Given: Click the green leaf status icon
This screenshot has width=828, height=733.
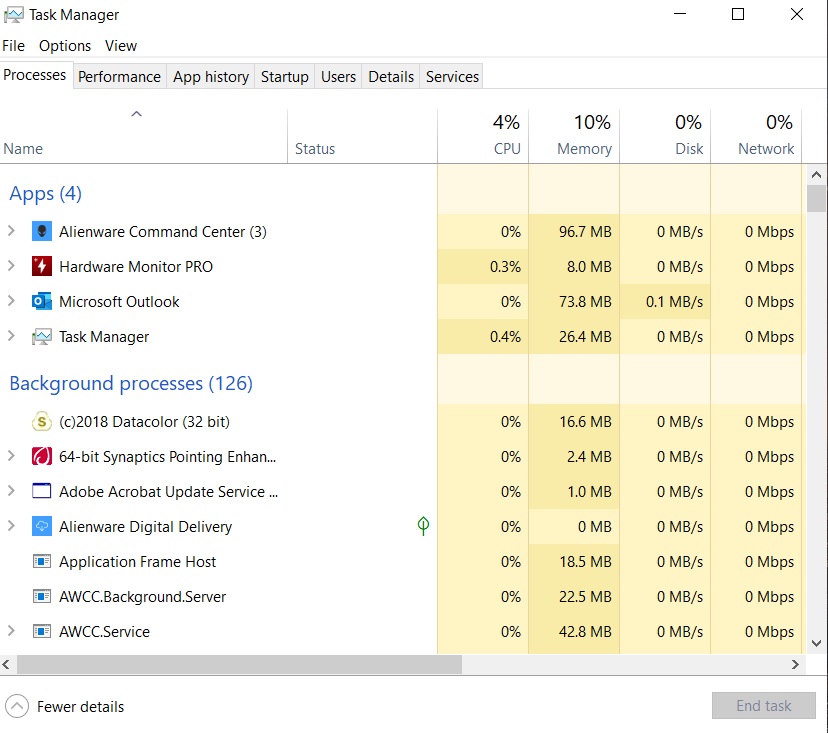Looking at the screenshot, I should pyautogui.click(x=423, y=526).
